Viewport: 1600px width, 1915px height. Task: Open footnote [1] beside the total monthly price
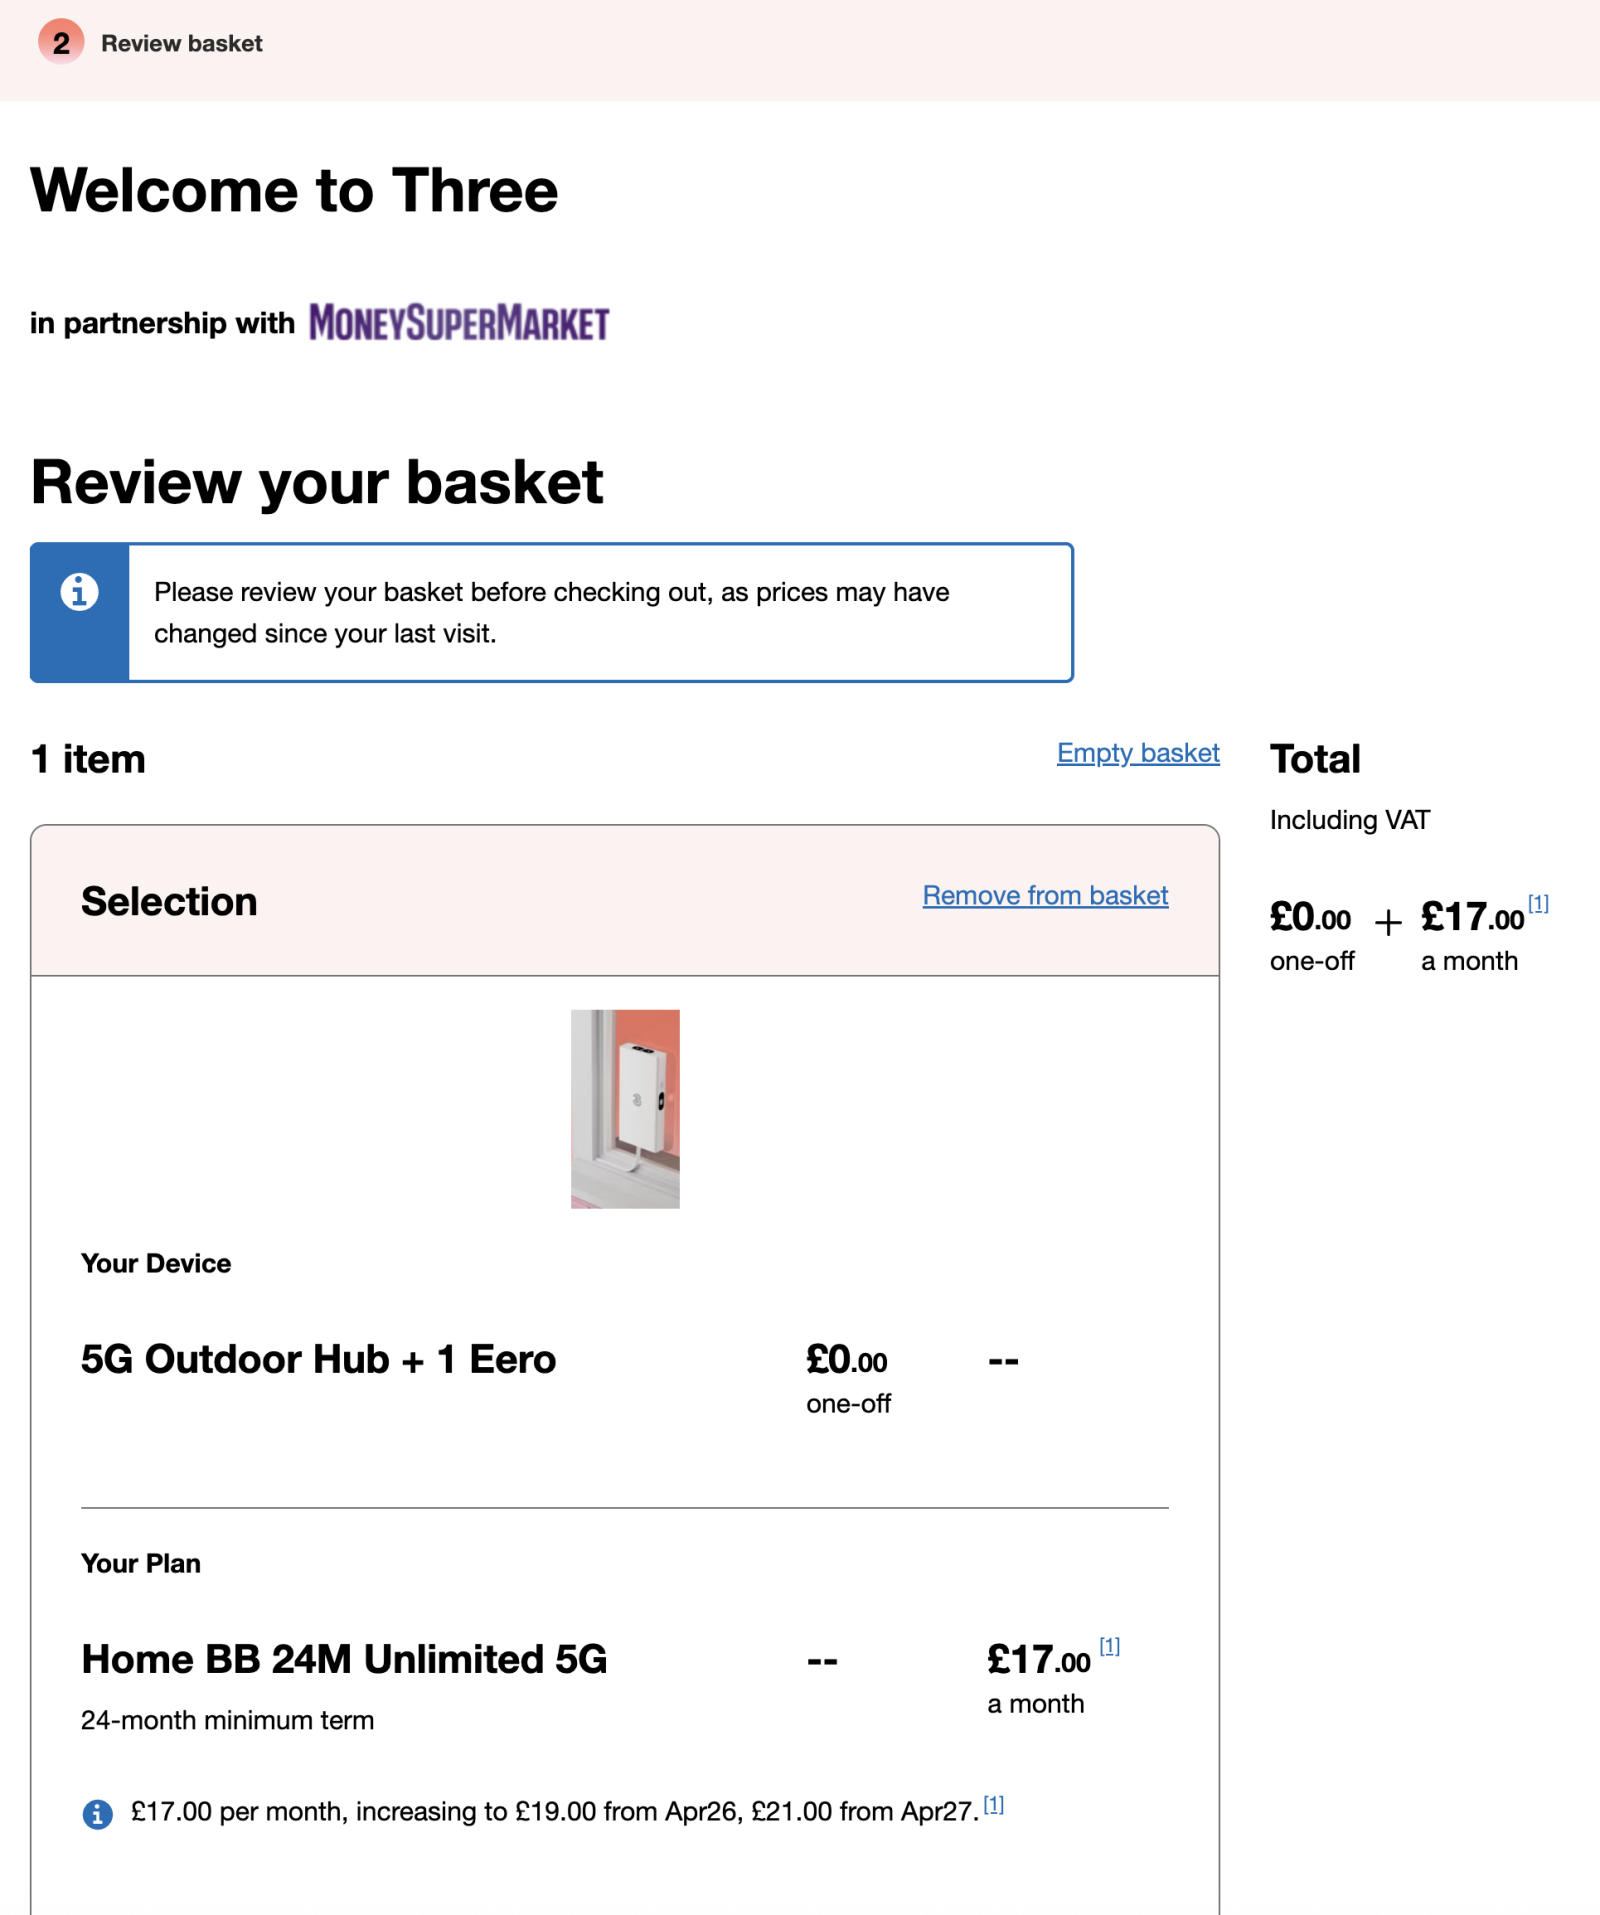[x=1538, y=903]
